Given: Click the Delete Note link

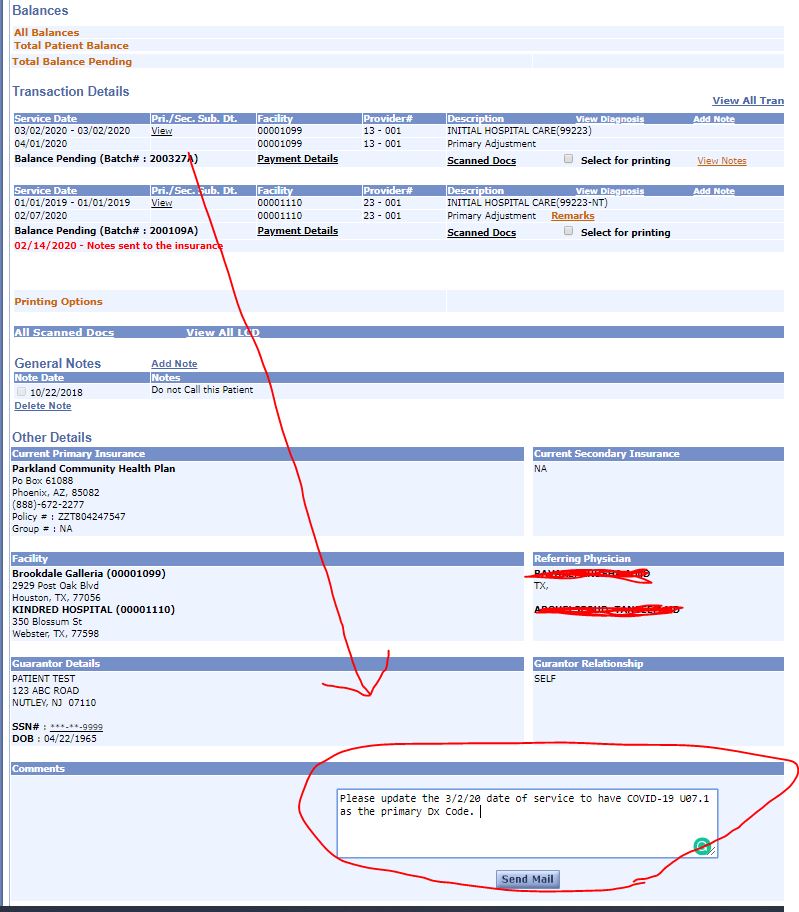Looking at the screenshot, I should click(43, 406).
